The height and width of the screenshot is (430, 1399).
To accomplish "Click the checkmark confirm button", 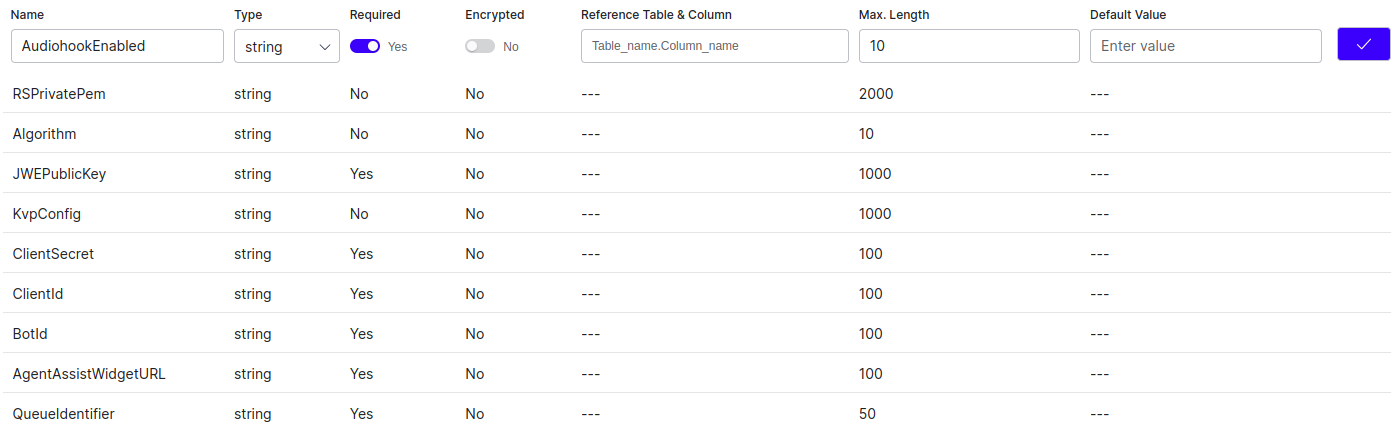I will [1363, 45].
